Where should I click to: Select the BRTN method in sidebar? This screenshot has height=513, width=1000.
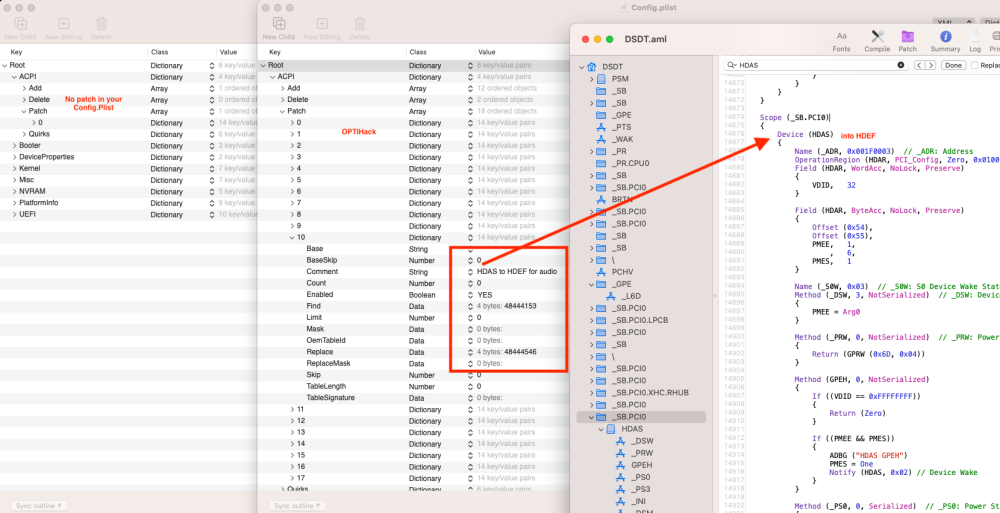(x=622, y=199)
